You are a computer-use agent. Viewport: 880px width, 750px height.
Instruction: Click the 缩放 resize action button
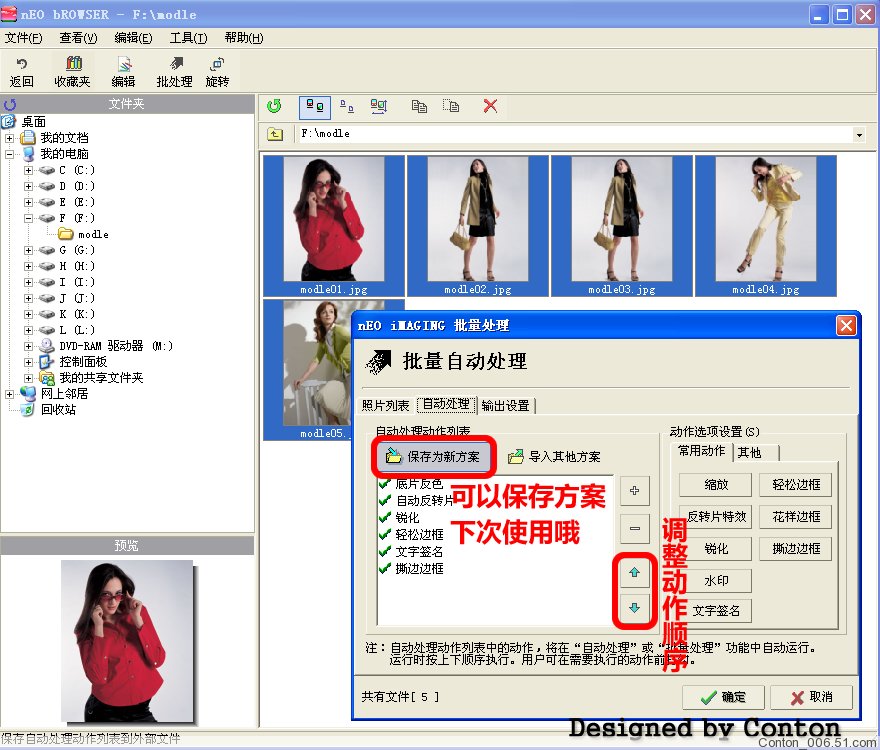tap(716, 484)
